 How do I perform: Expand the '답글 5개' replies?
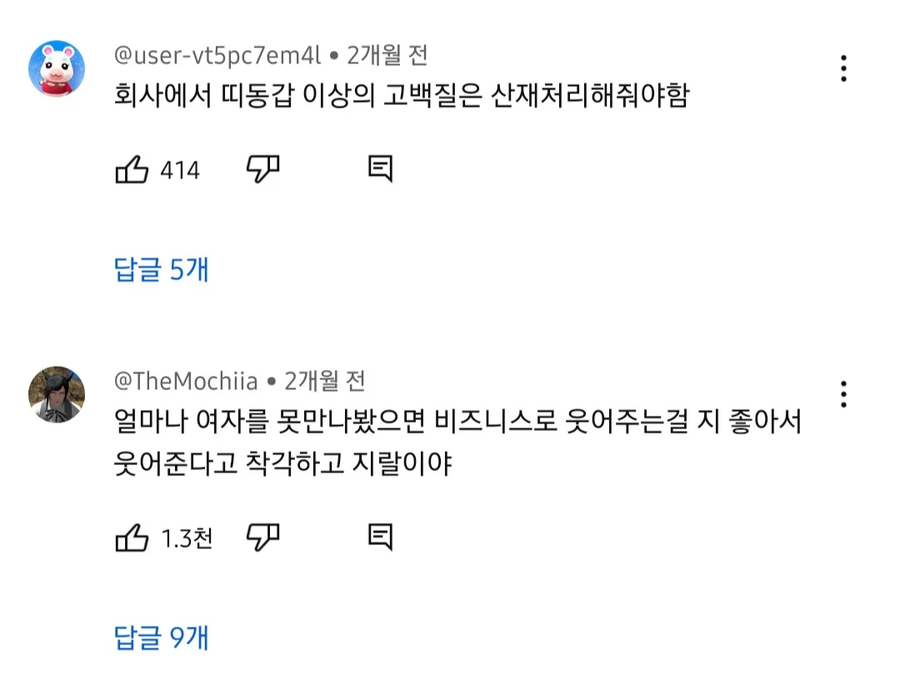tap(160, 268)
